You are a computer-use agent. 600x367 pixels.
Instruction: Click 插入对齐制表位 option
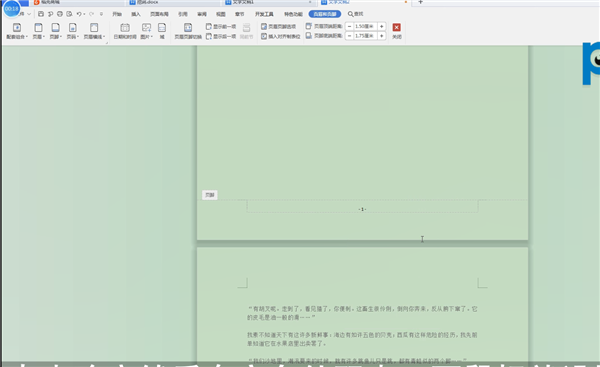click(280, 36)
